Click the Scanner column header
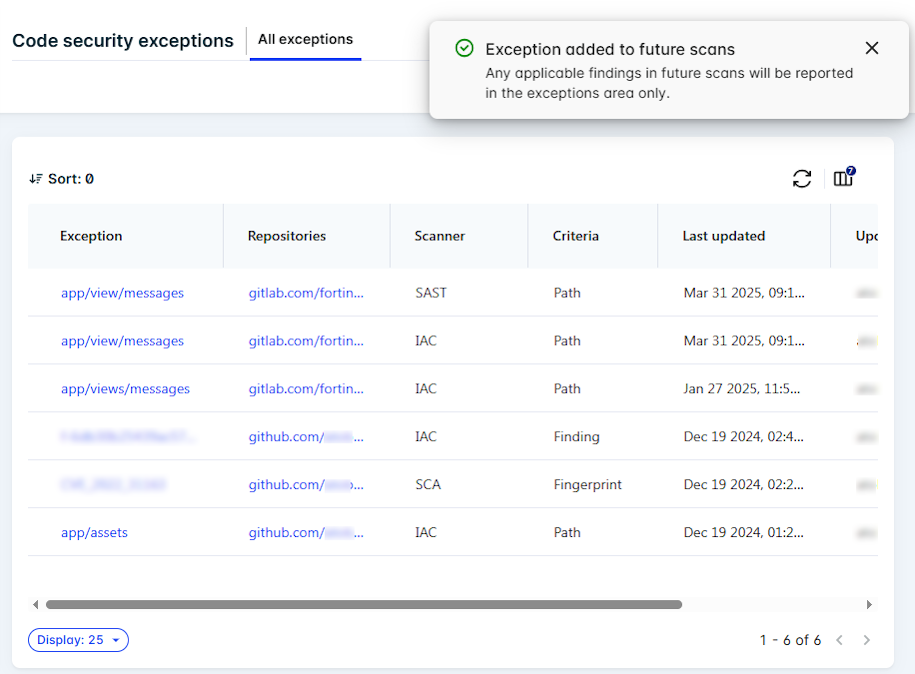The width and height of the screenshot is (915, 674). 439,236
